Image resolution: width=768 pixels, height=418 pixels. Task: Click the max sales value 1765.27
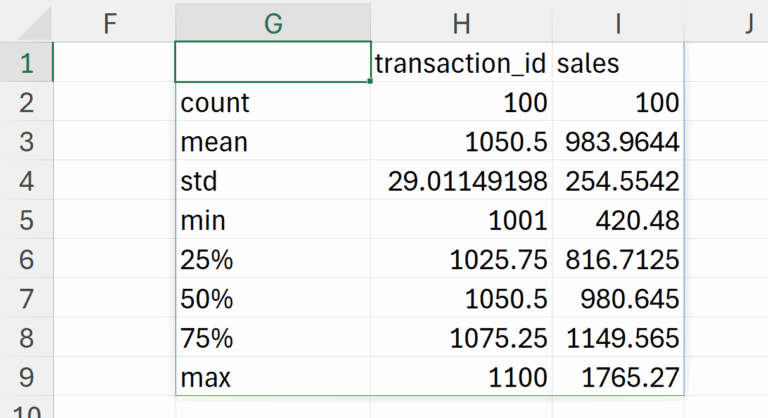coord(617,379)
